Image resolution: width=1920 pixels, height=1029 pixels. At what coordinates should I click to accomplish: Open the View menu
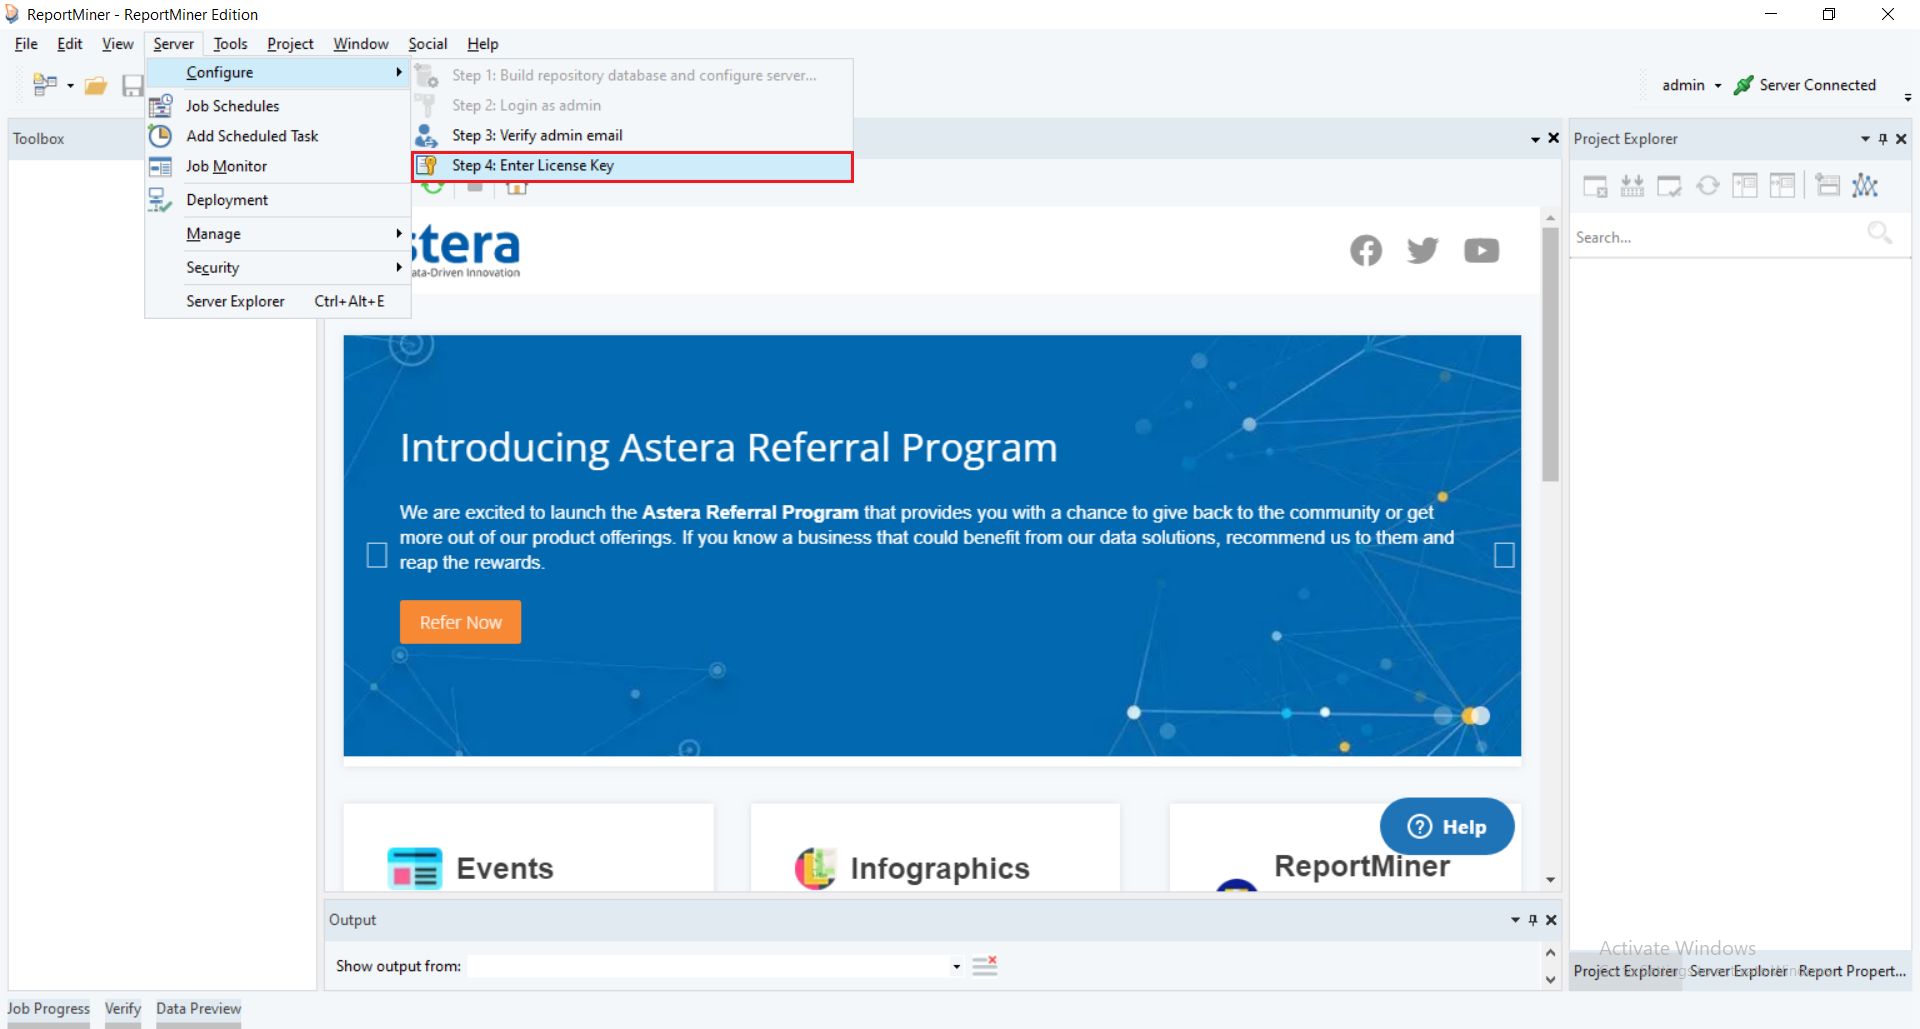(118, 44)
